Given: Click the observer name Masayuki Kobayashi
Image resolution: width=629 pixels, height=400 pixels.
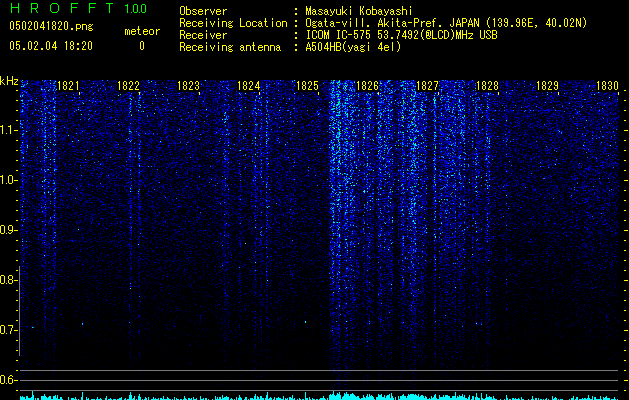Looking at the screenshot, I should [x=359, y=11].
